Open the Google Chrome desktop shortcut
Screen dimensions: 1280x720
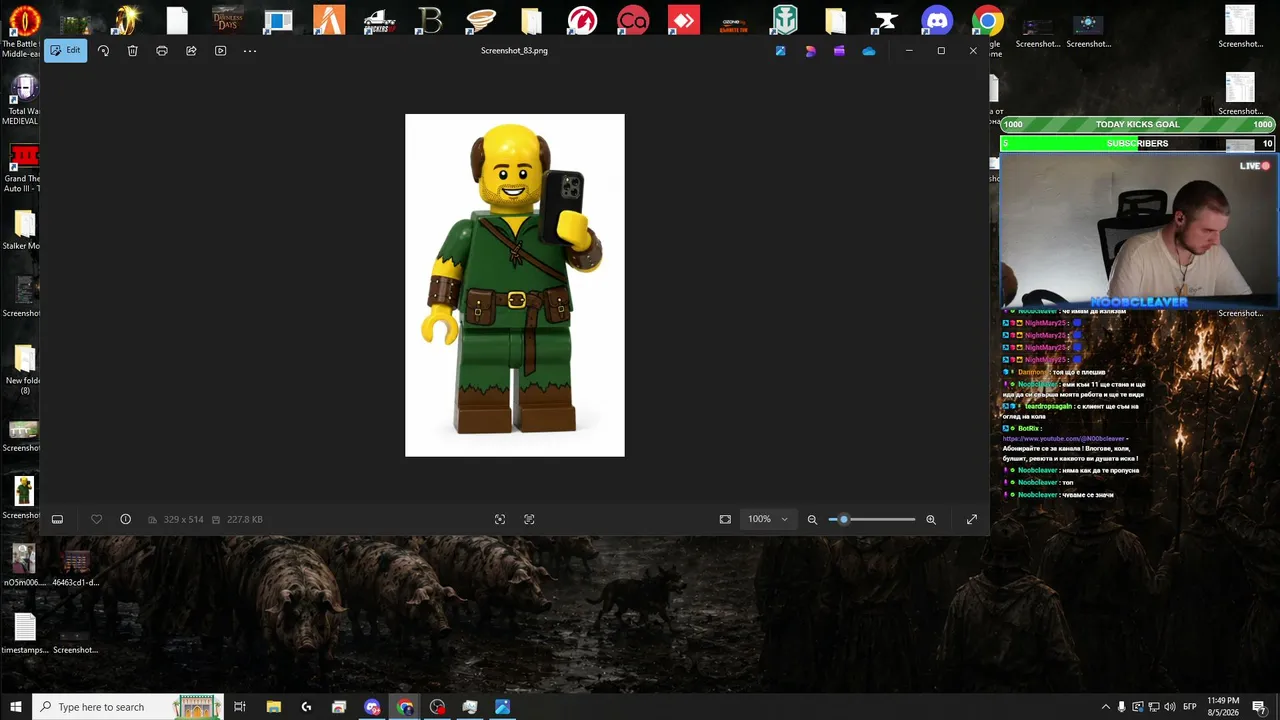(x=987, y=20)
